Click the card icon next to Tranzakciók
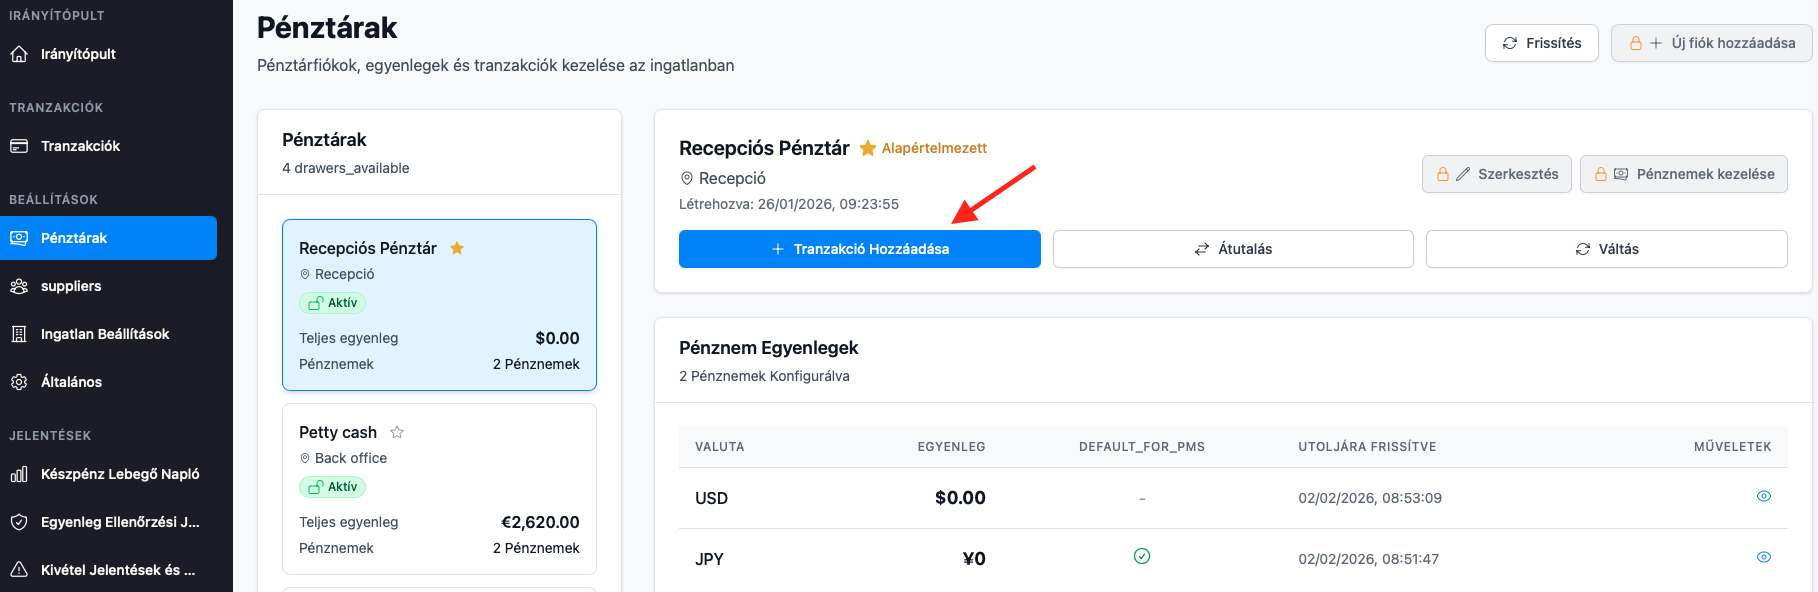The height and width of the screenshot is (592, 1818). (19, 146)
